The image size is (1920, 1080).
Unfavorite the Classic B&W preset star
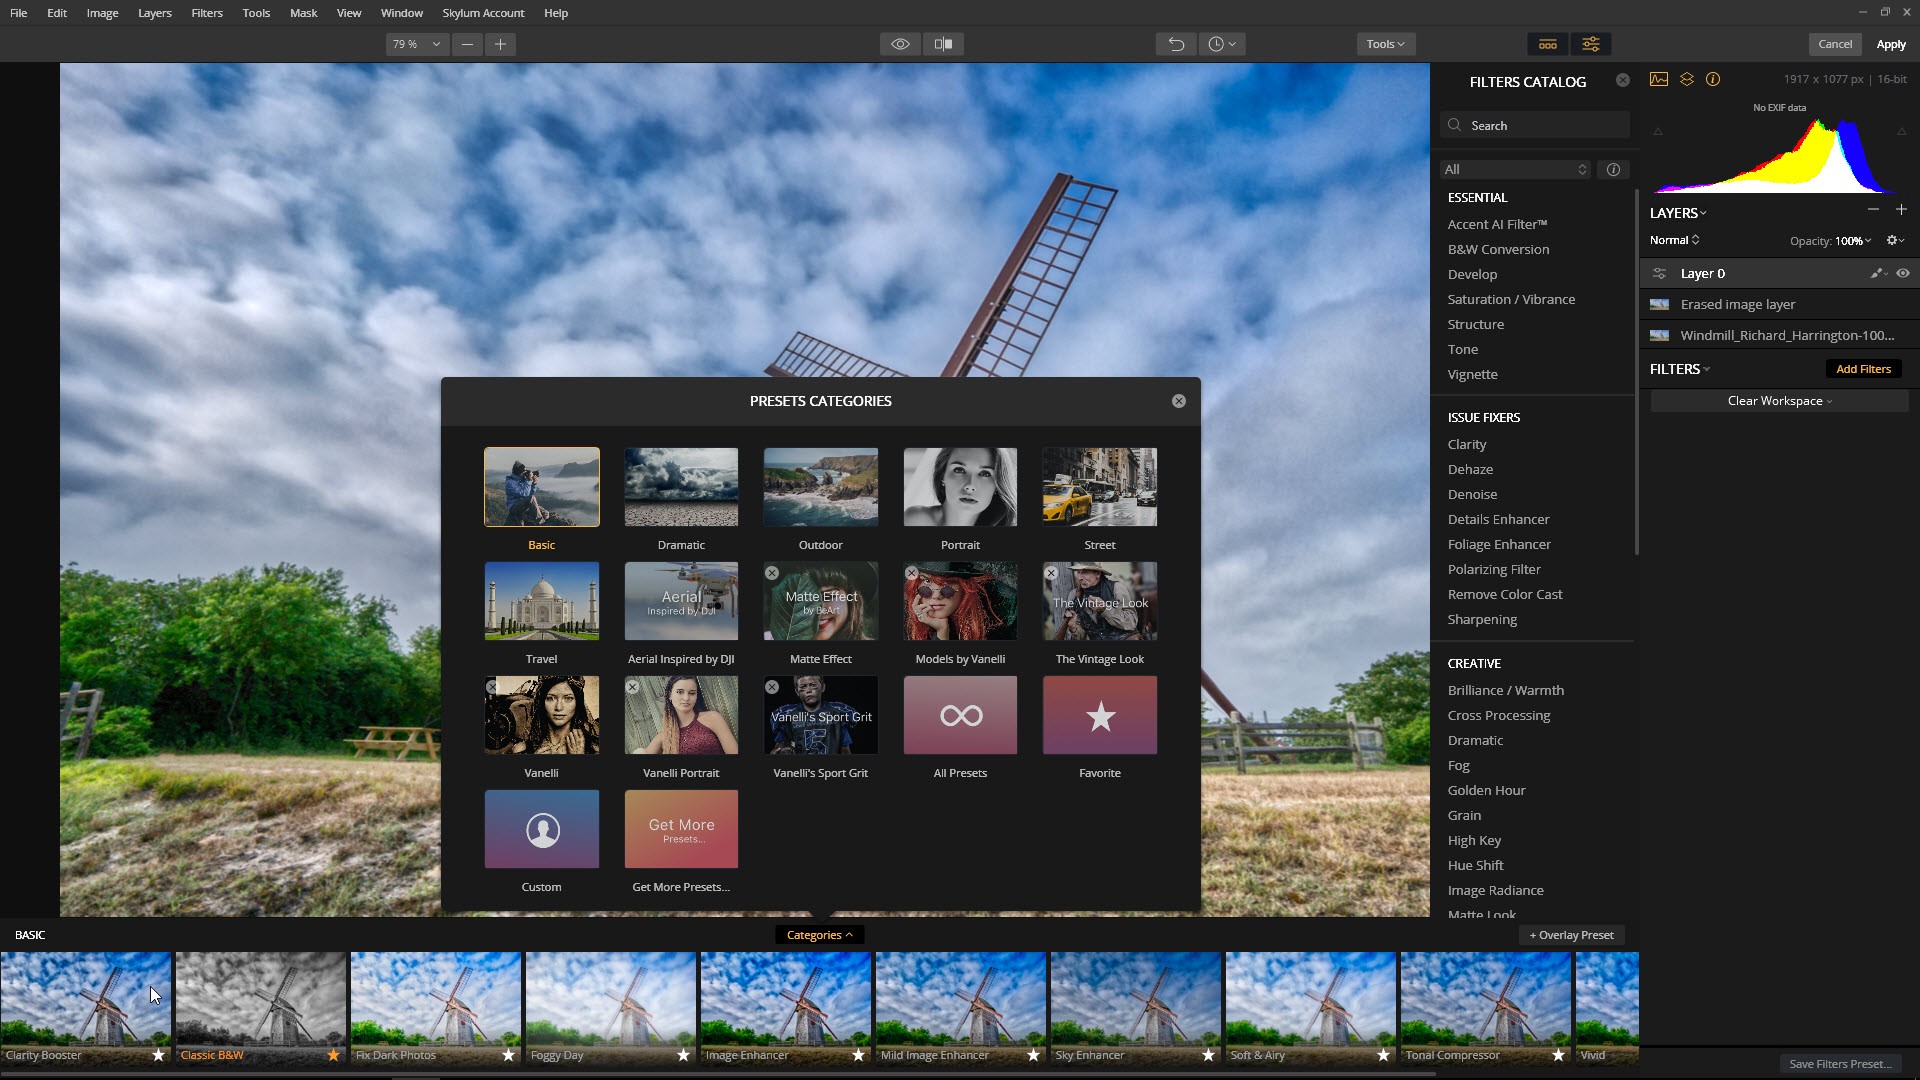pos(333,1055)
